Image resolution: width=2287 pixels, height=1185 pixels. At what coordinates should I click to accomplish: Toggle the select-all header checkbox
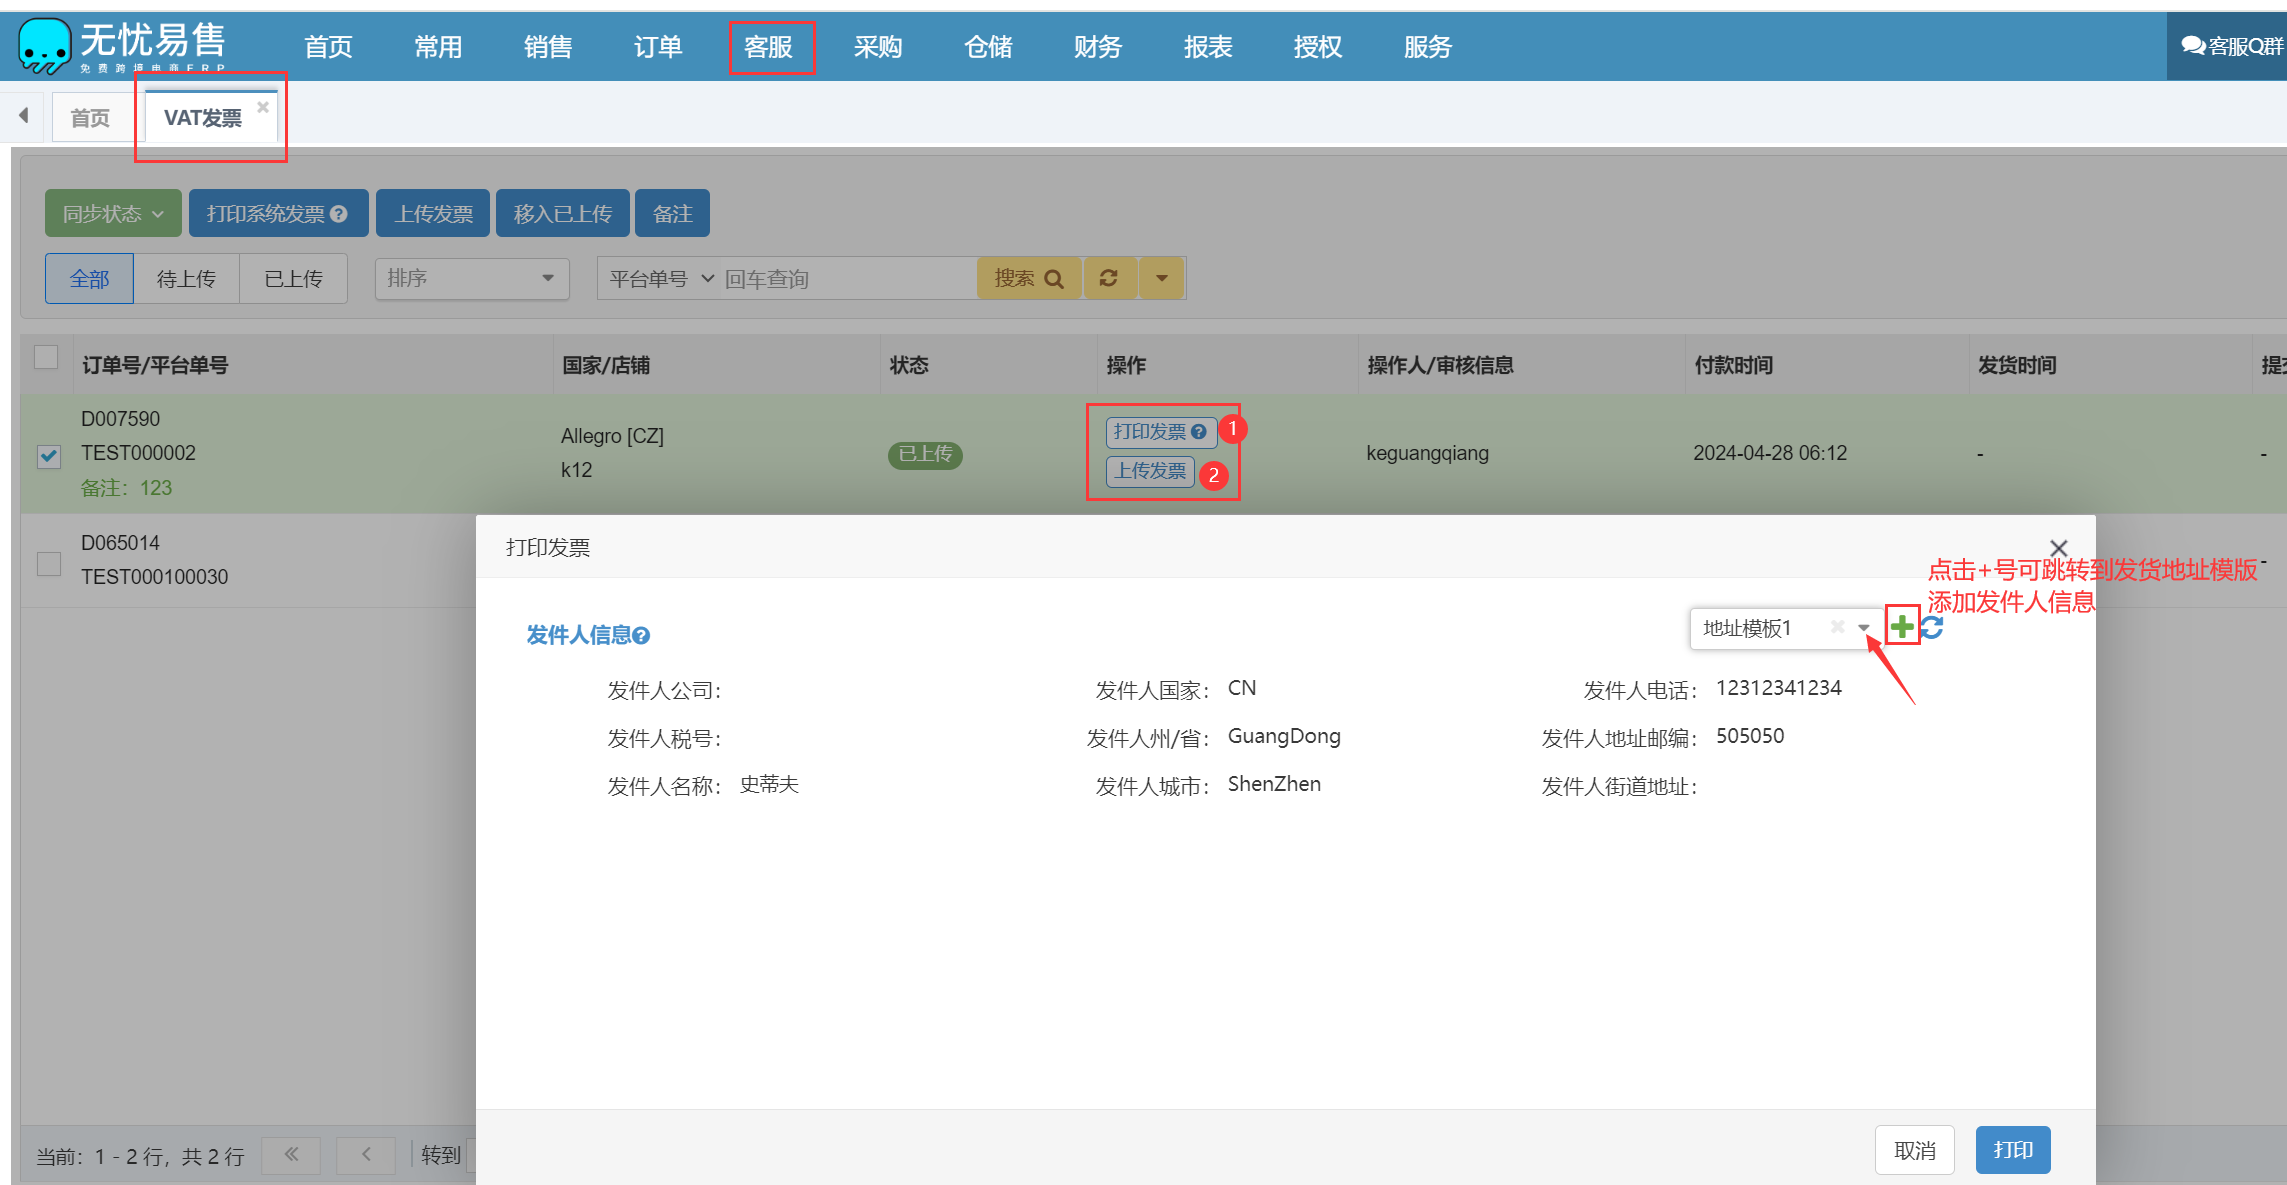click(46, 357)
